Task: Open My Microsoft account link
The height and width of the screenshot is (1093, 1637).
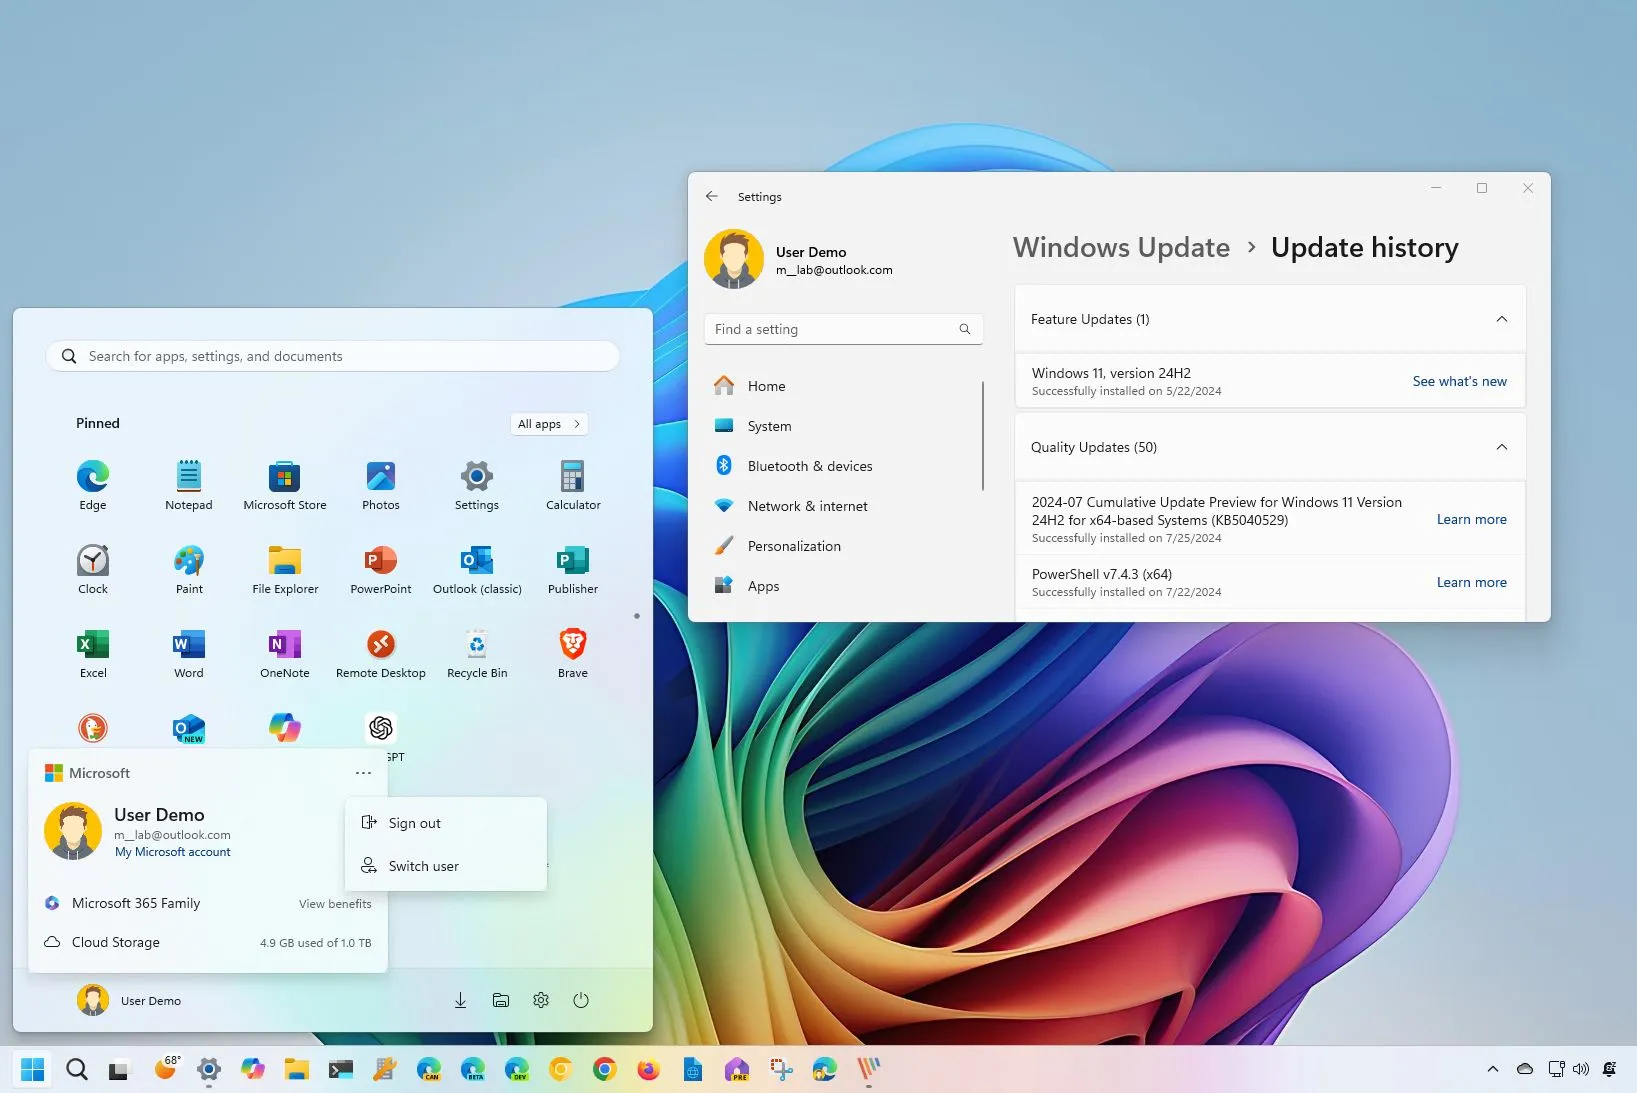Action: tap(172, 852)
